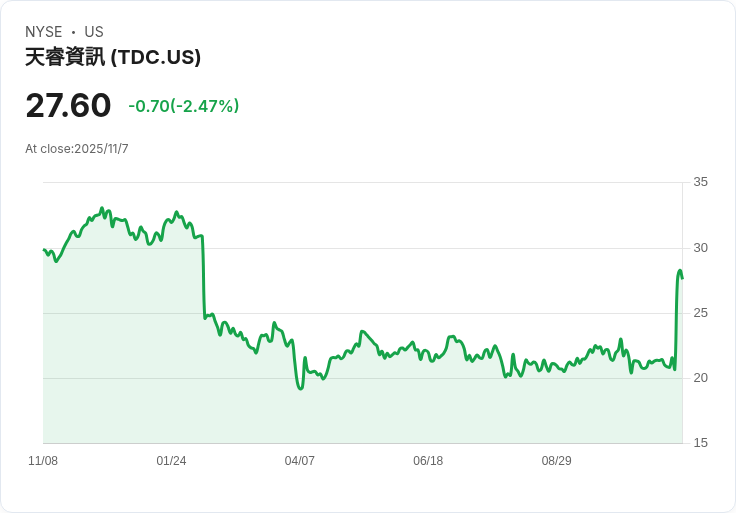Click the 04/07 date on x-axis
Screen dimensions: 736x513
pyautogui.click(x=299, y=461)
